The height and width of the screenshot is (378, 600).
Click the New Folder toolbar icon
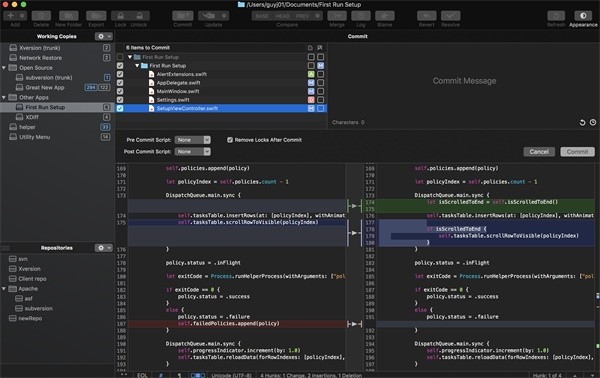(x=68, y=16)
